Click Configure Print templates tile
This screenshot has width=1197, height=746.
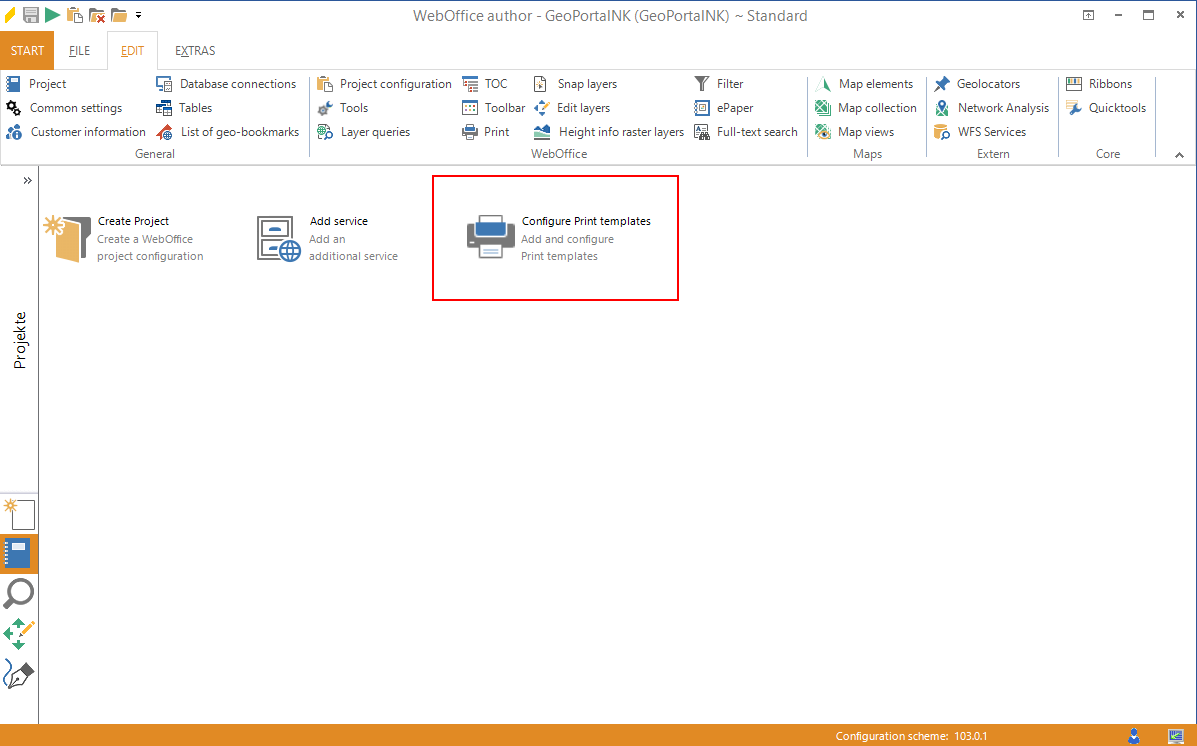(559, 238)
